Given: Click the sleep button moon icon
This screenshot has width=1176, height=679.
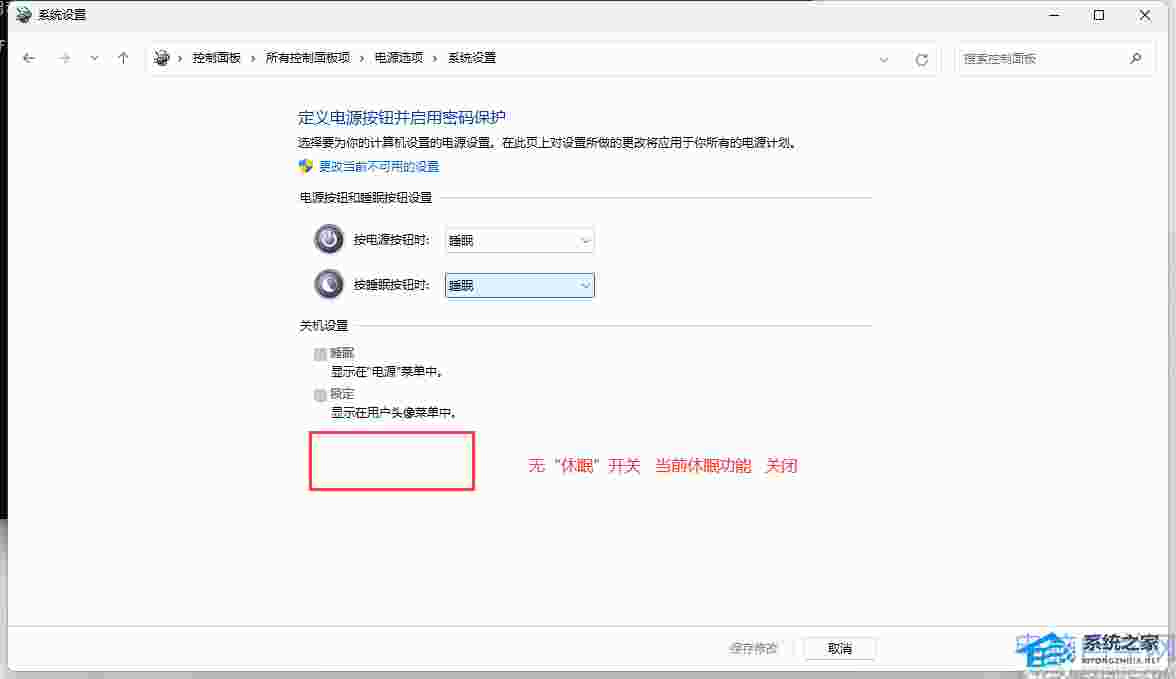Looking at the screenshot, I should [x=328, y=285].
